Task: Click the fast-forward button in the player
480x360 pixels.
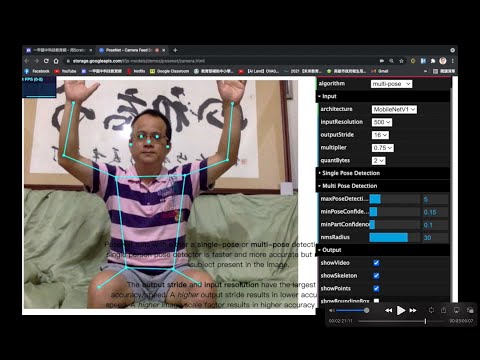Action: coord(413,310)
